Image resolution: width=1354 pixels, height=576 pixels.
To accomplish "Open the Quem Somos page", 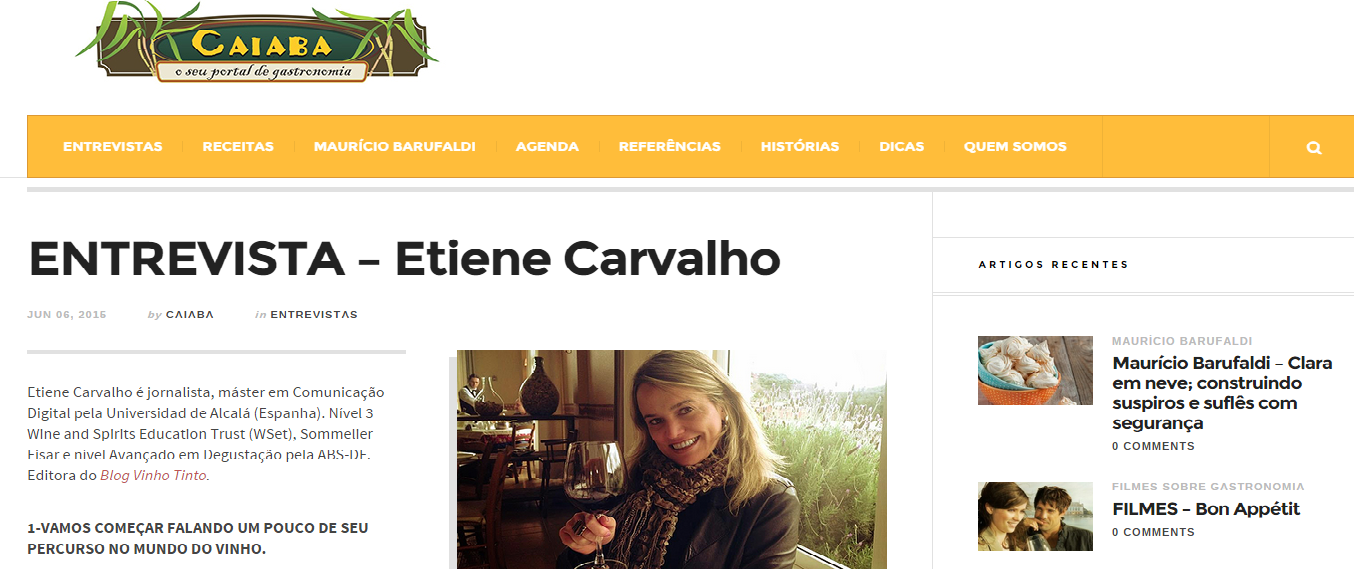I will 1015,146.
